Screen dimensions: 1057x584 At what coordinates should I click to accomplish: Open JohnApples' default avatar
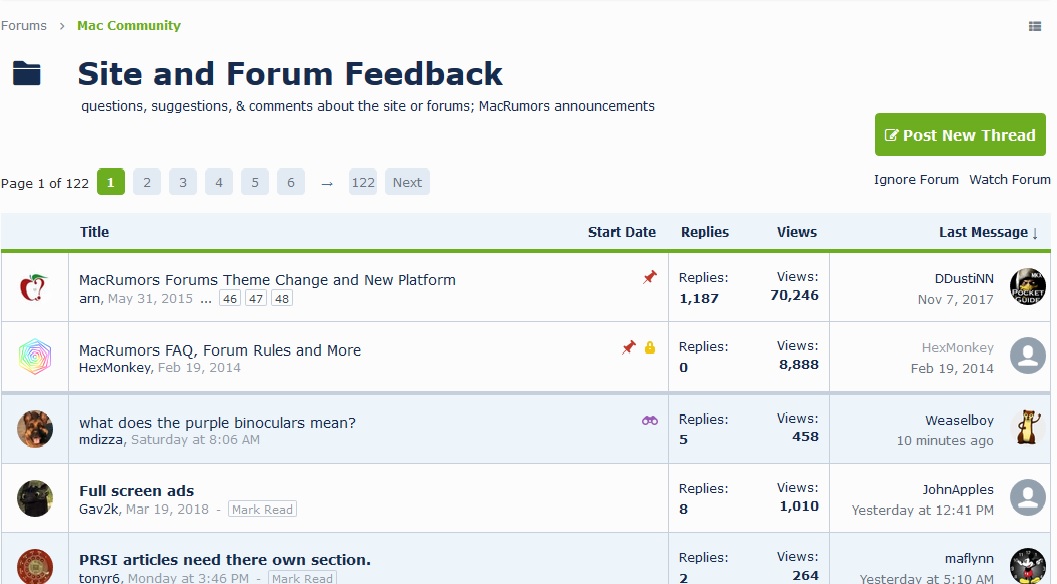pyautogui.click(x=1027, y=497)
